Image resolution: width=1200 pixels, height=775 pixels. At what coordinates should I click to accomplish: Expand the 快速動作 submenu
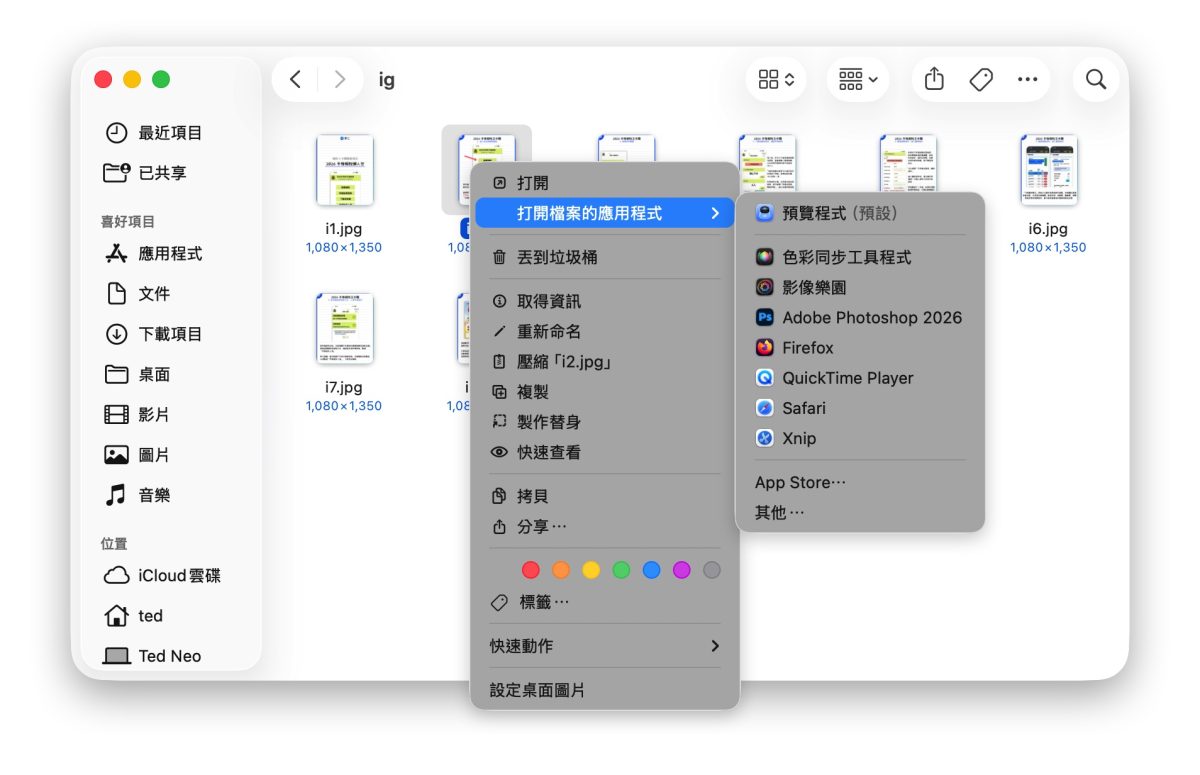click(x=605, y=646)
